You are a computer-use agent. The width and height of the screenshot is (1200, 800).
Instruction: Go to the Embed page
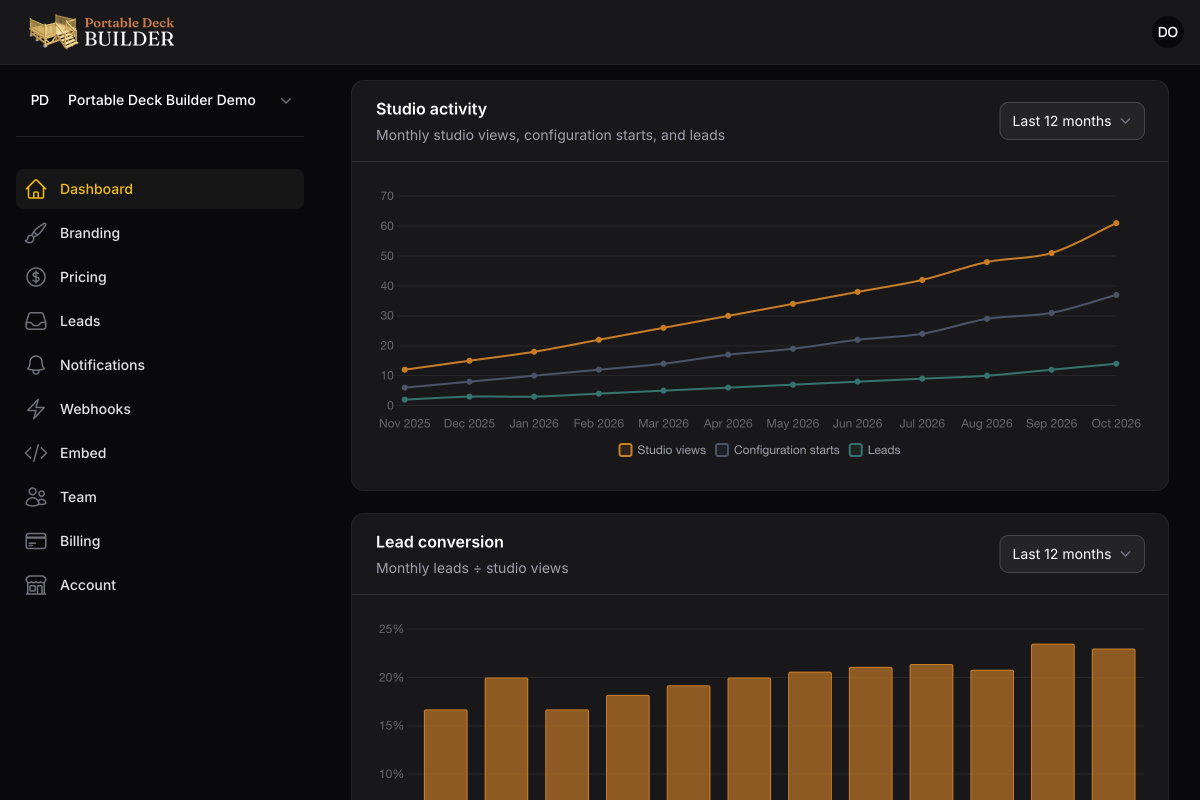click(160, 453)
